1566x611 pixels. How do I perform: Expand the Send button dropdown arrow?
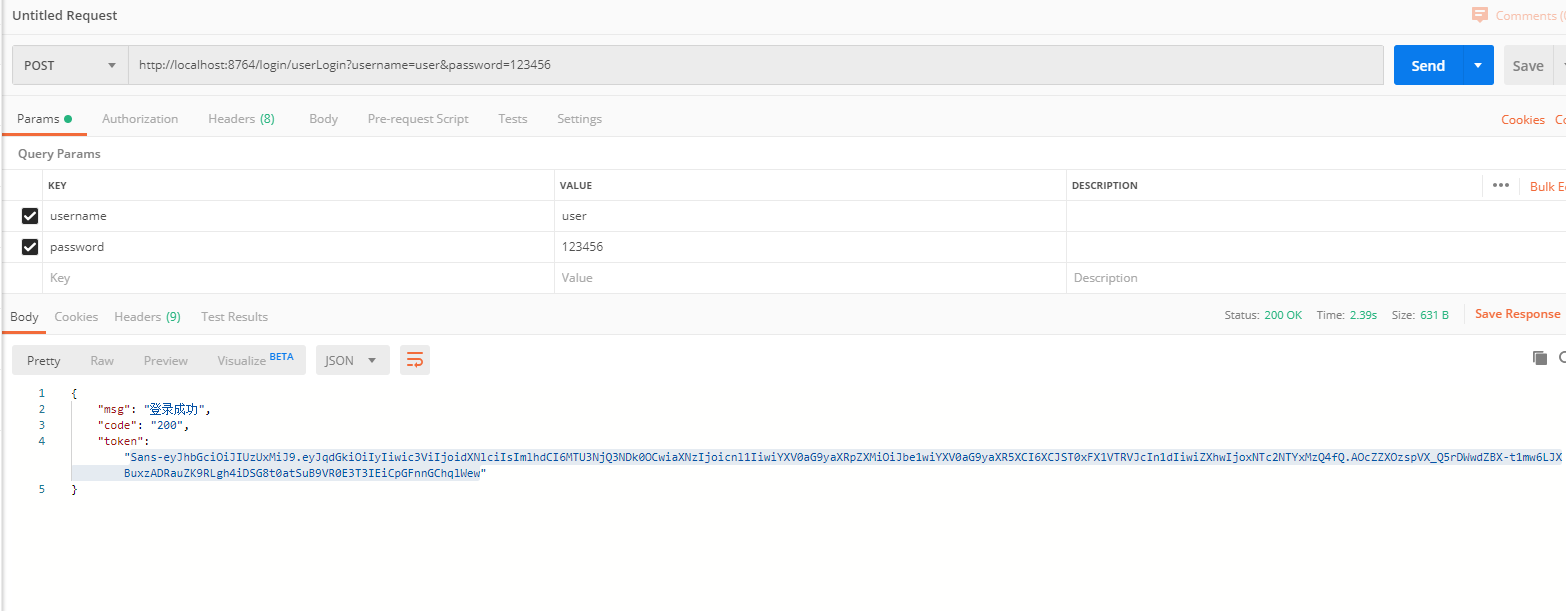tap(1477, 65)
